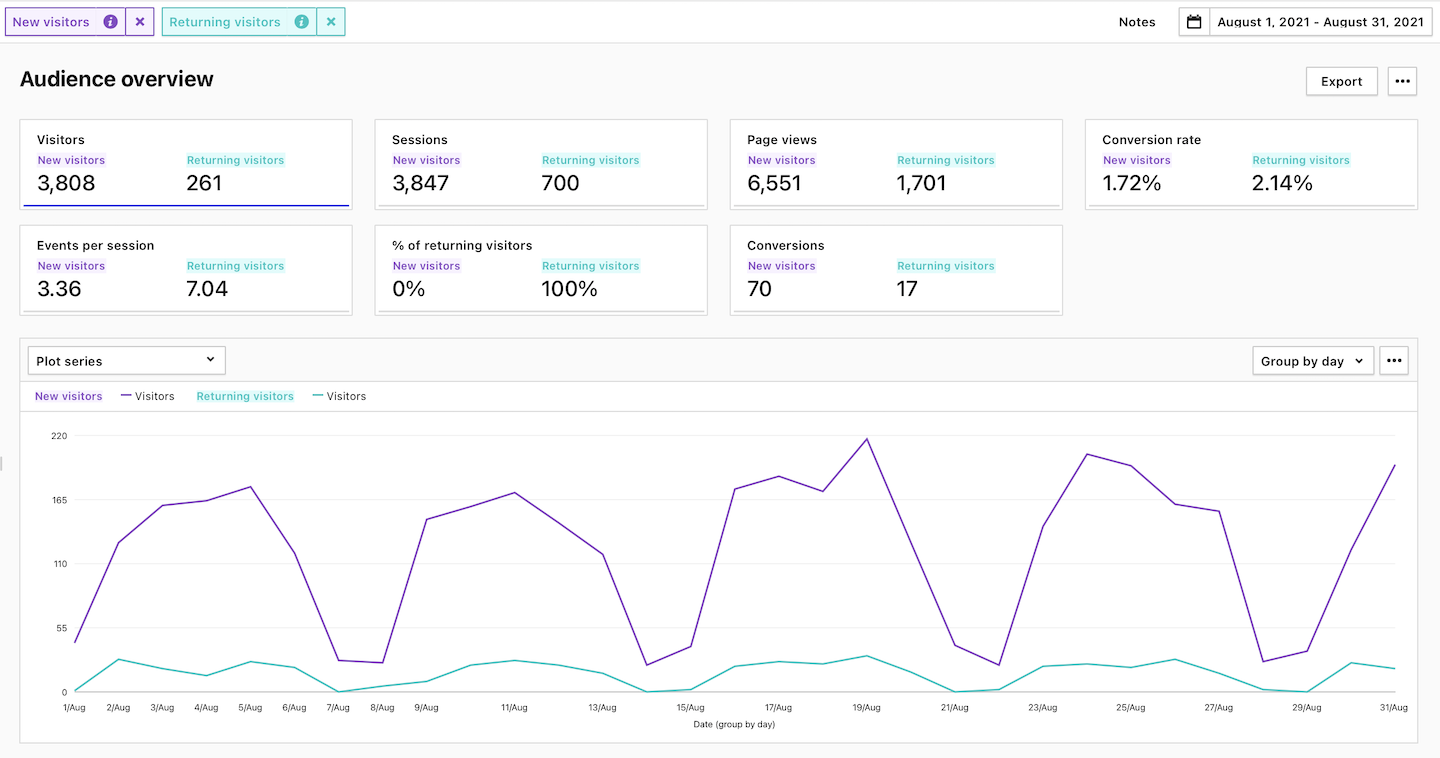Click the 1/Aug x-axis label

[75, 708]
